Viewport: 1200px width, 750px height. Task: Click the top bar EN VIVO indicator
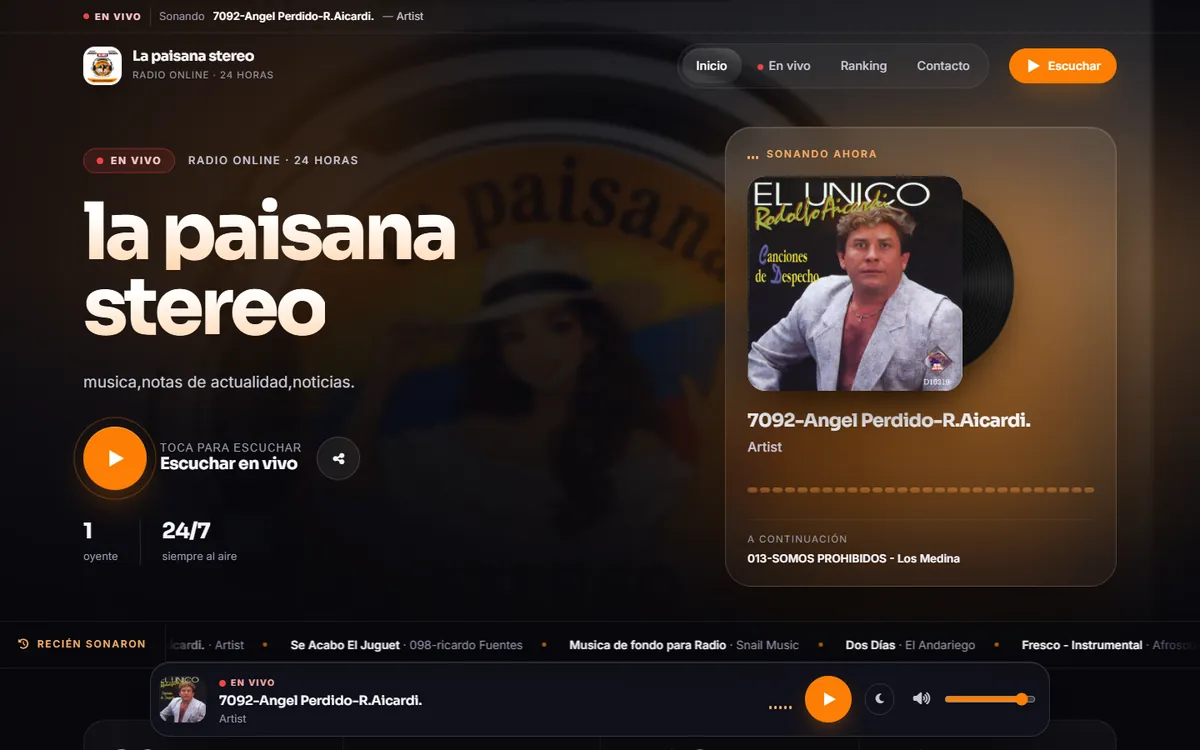(112, 16)
